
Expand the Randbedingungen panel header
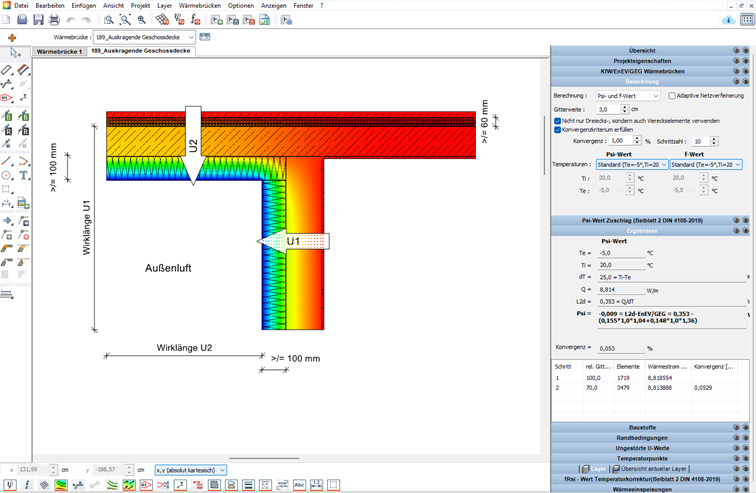point(650,438)
